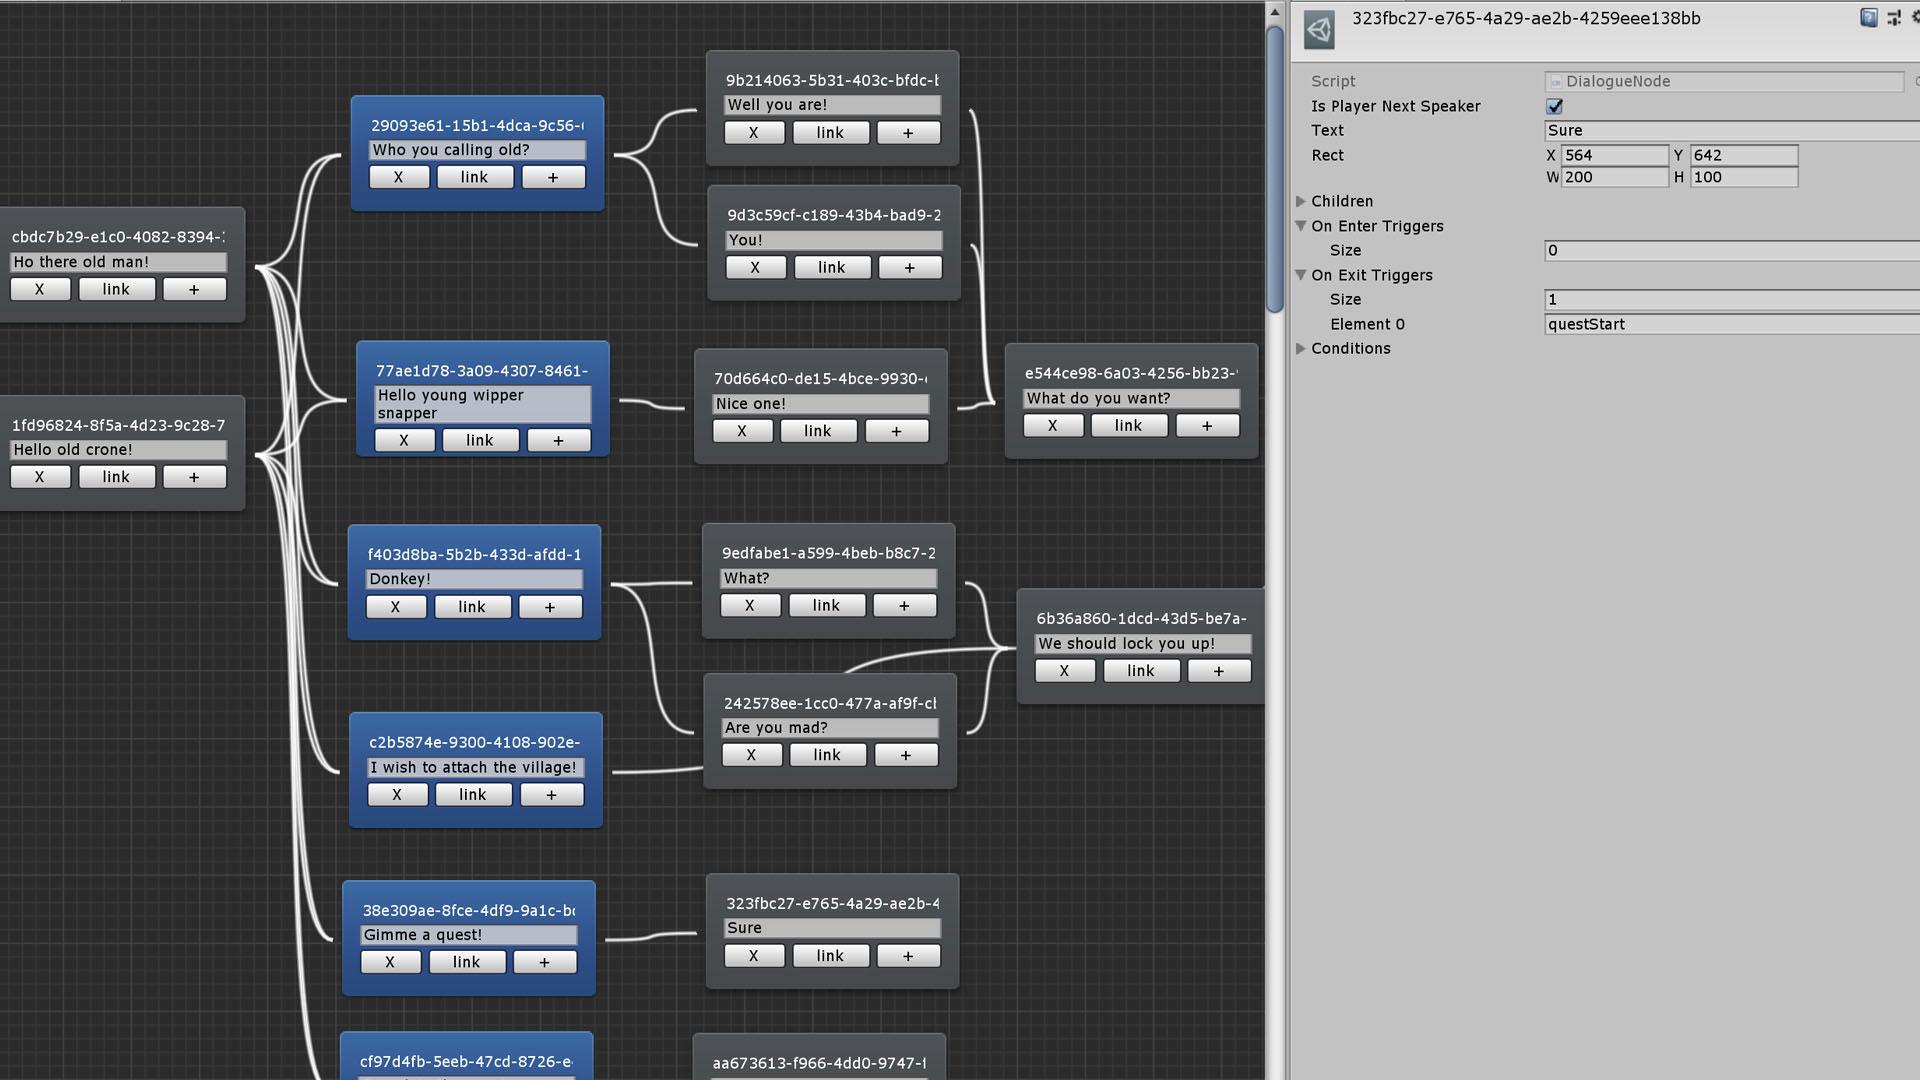The image size is (1920, 1080).
Task: Click the presets icon in the inspector header
Action: (x=1895, y=18)
